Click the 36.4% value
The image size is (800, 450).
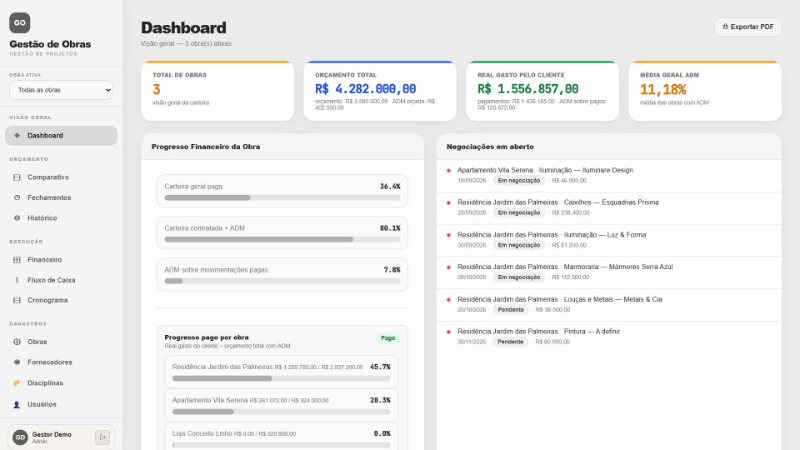point(390,187)
